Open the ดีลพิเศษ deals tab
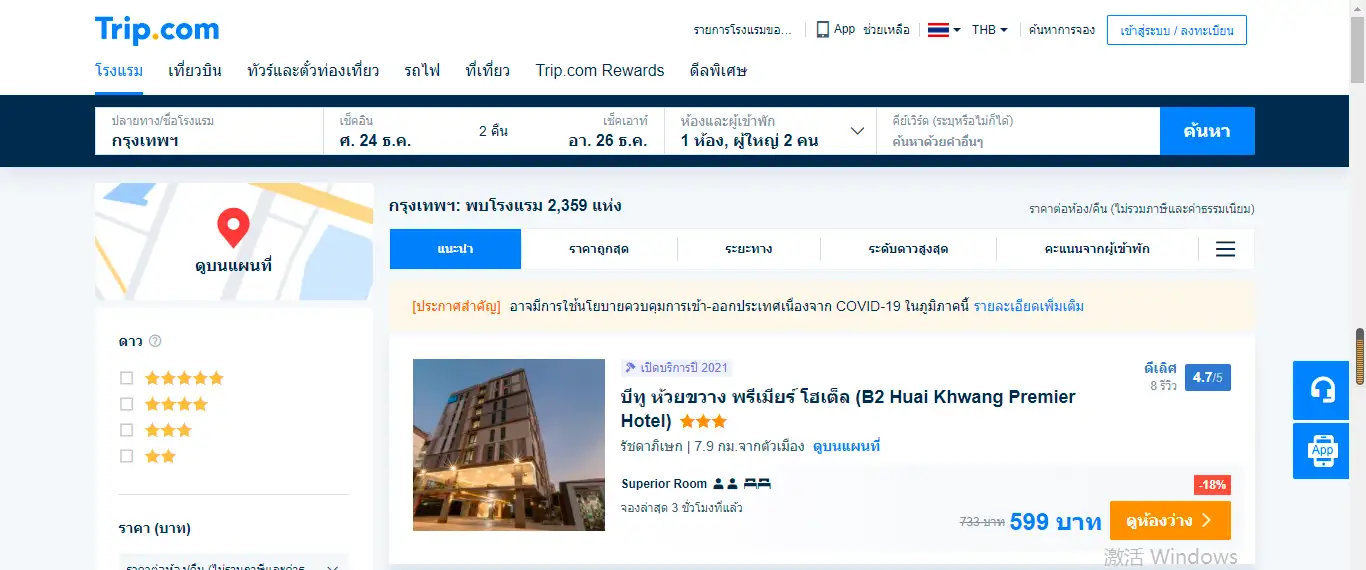1366x570 pixels. [x=718, y=70]
